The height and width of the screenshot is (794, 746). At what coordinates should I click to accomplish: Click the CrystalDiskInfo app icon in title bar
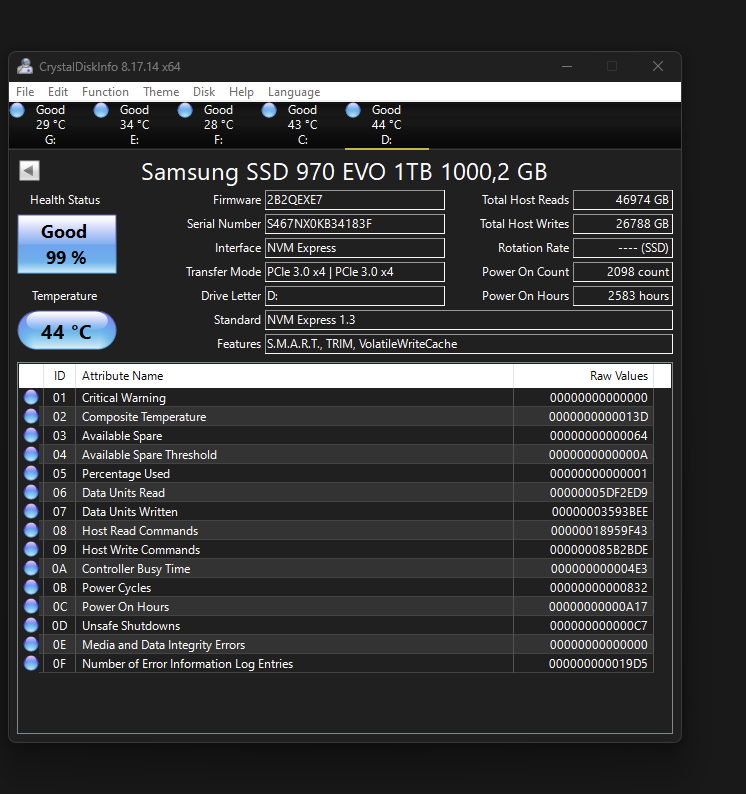point(25,66)
